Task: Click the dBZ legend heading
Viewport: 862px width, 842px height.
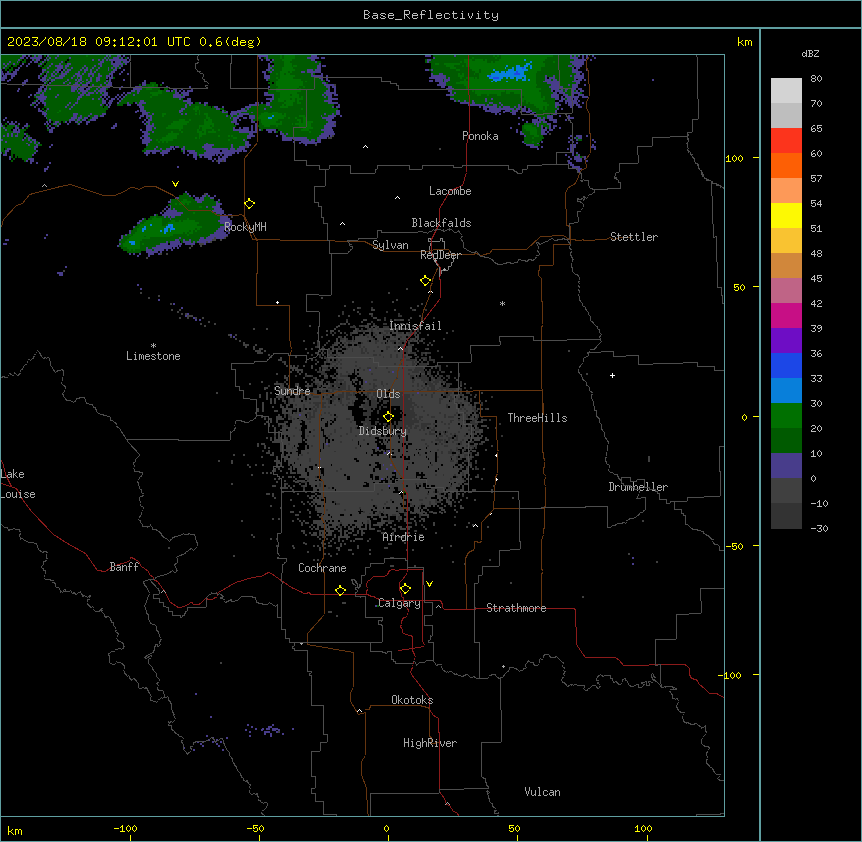Action: click(x=810, y=53)
